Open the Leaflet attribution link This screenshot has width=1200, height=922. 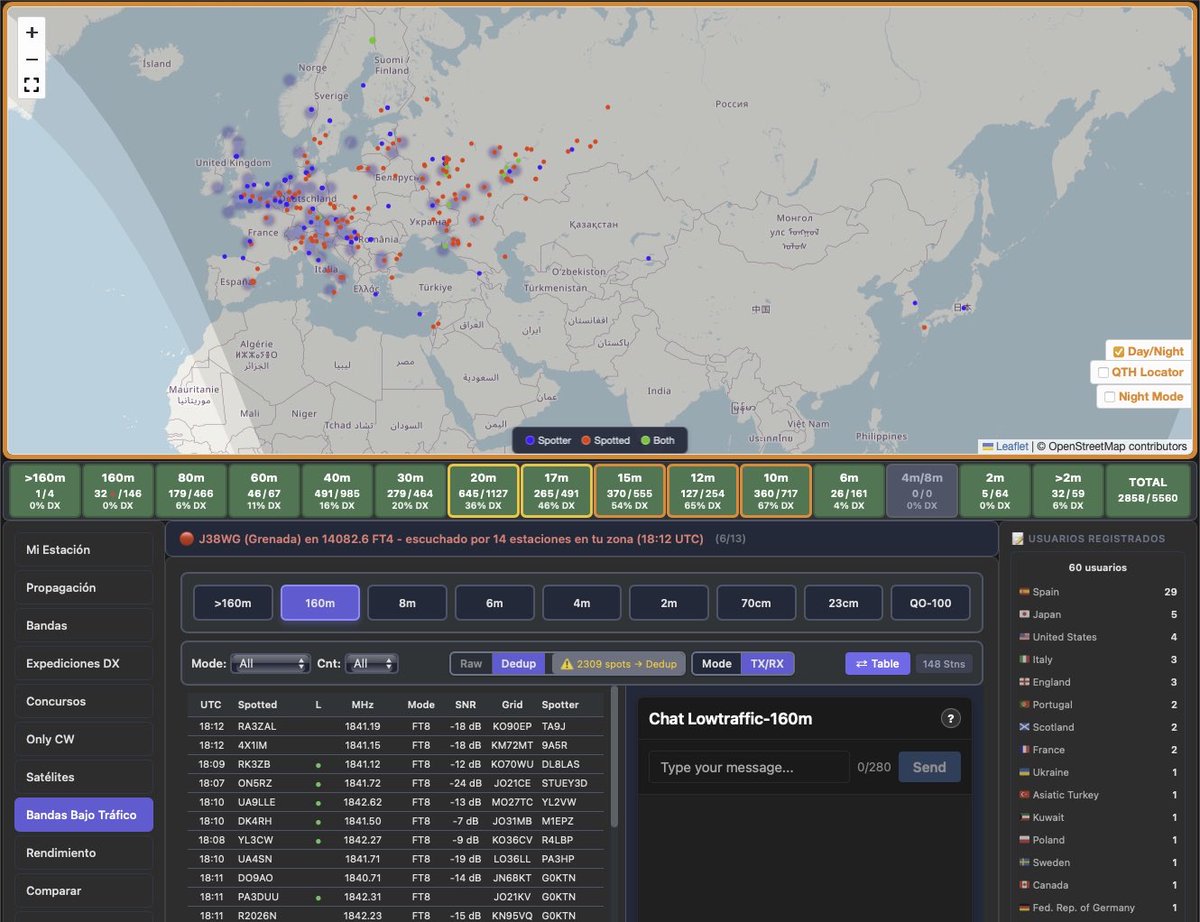click(x=1005, y=447)
